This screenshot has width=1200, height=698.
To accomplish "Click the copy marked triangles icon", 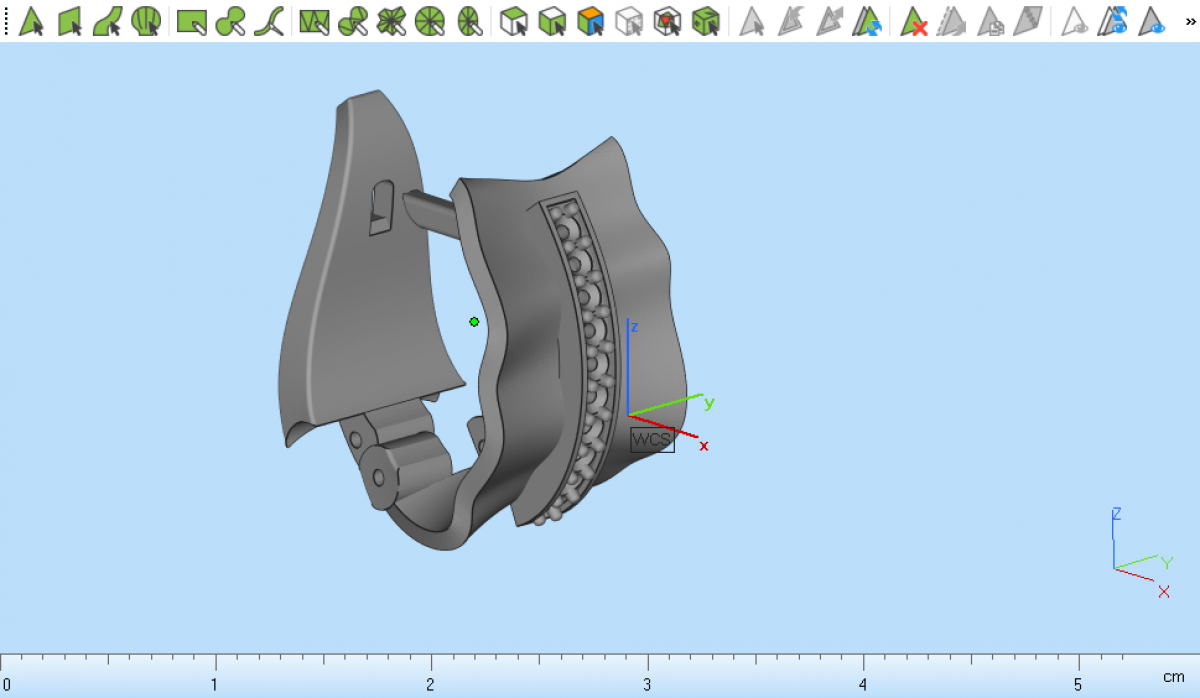I will pyautogui.click(x=990, y=21).
